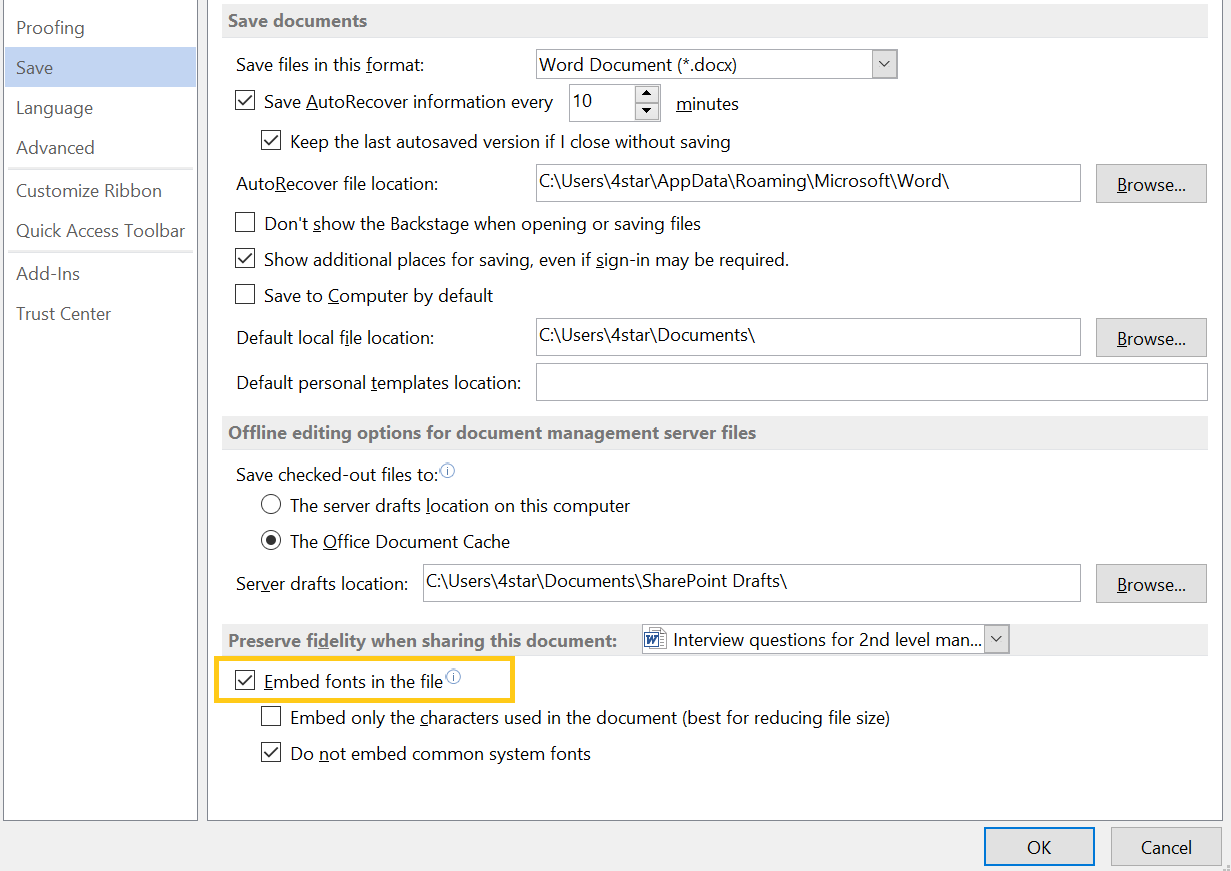
Task: Open the Proofing options category
Action: click(x=50, y=28)
